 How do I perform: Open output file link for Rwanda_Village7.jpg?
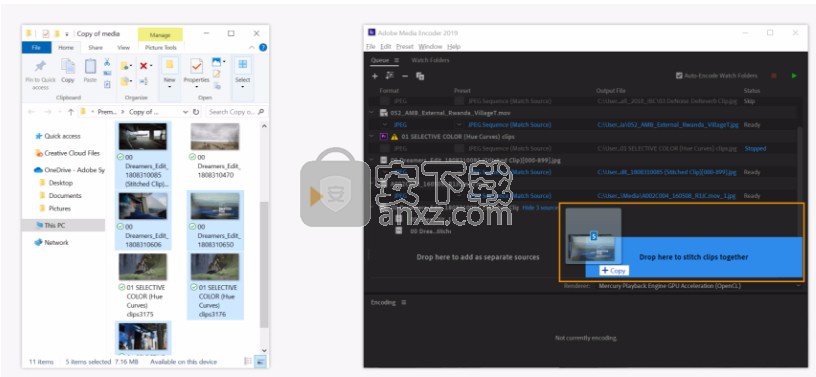pos(668,125)
